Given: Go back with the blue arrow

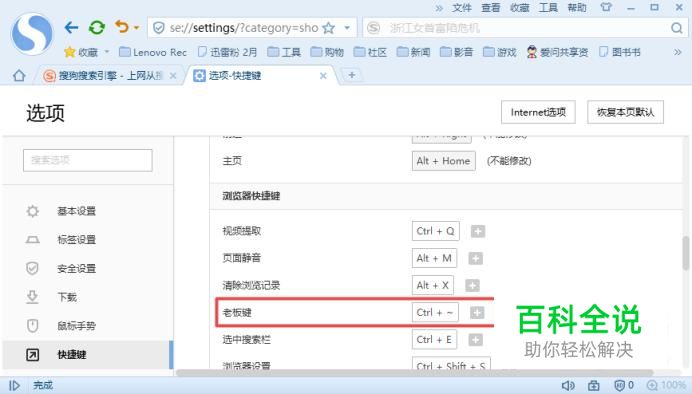Looking at the screenshot, I should 71,28.
